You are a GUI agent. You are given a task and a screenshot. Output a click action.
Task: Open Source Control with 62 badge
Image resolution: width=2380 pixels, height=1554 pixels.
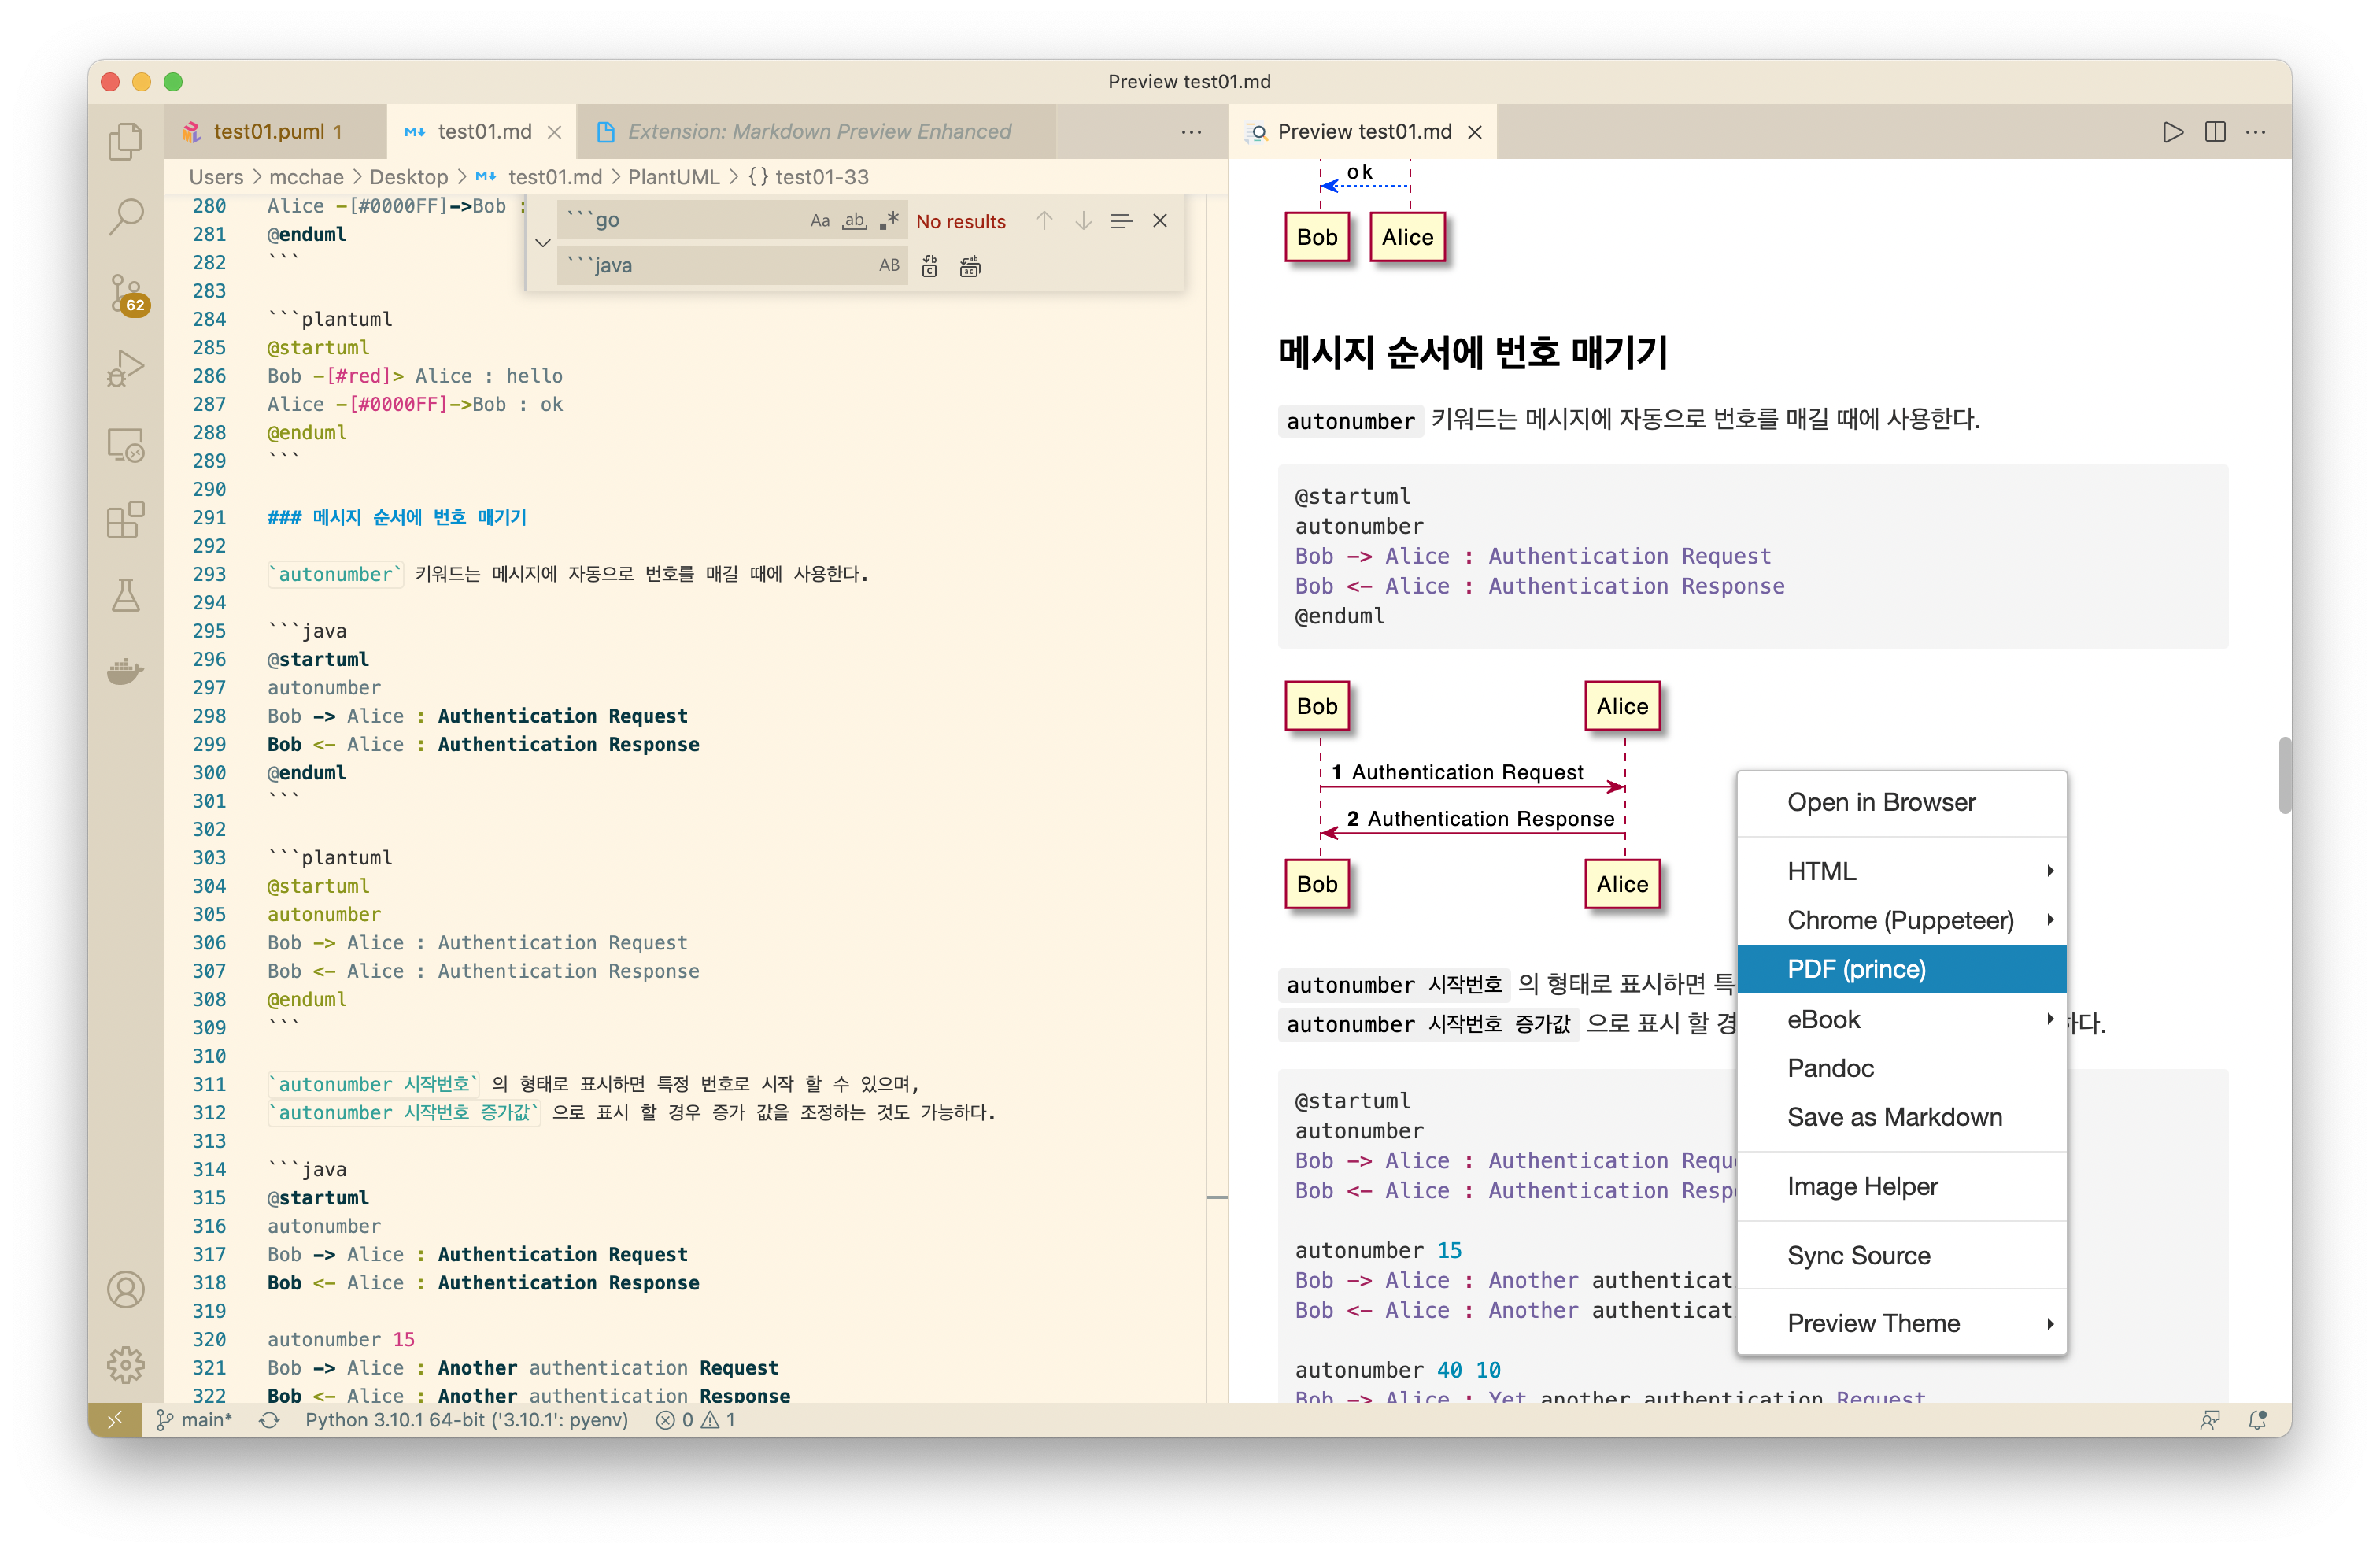[127, 293]
